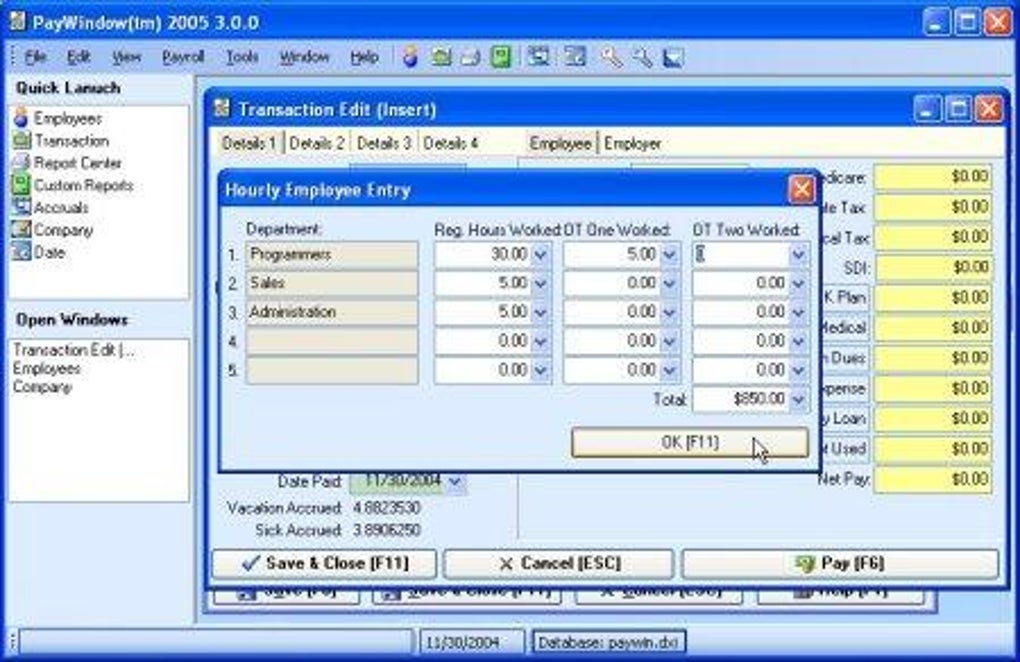Viewport: 1020px width, 662px height.
Task: Open the File menu
Action: [35, 57]
